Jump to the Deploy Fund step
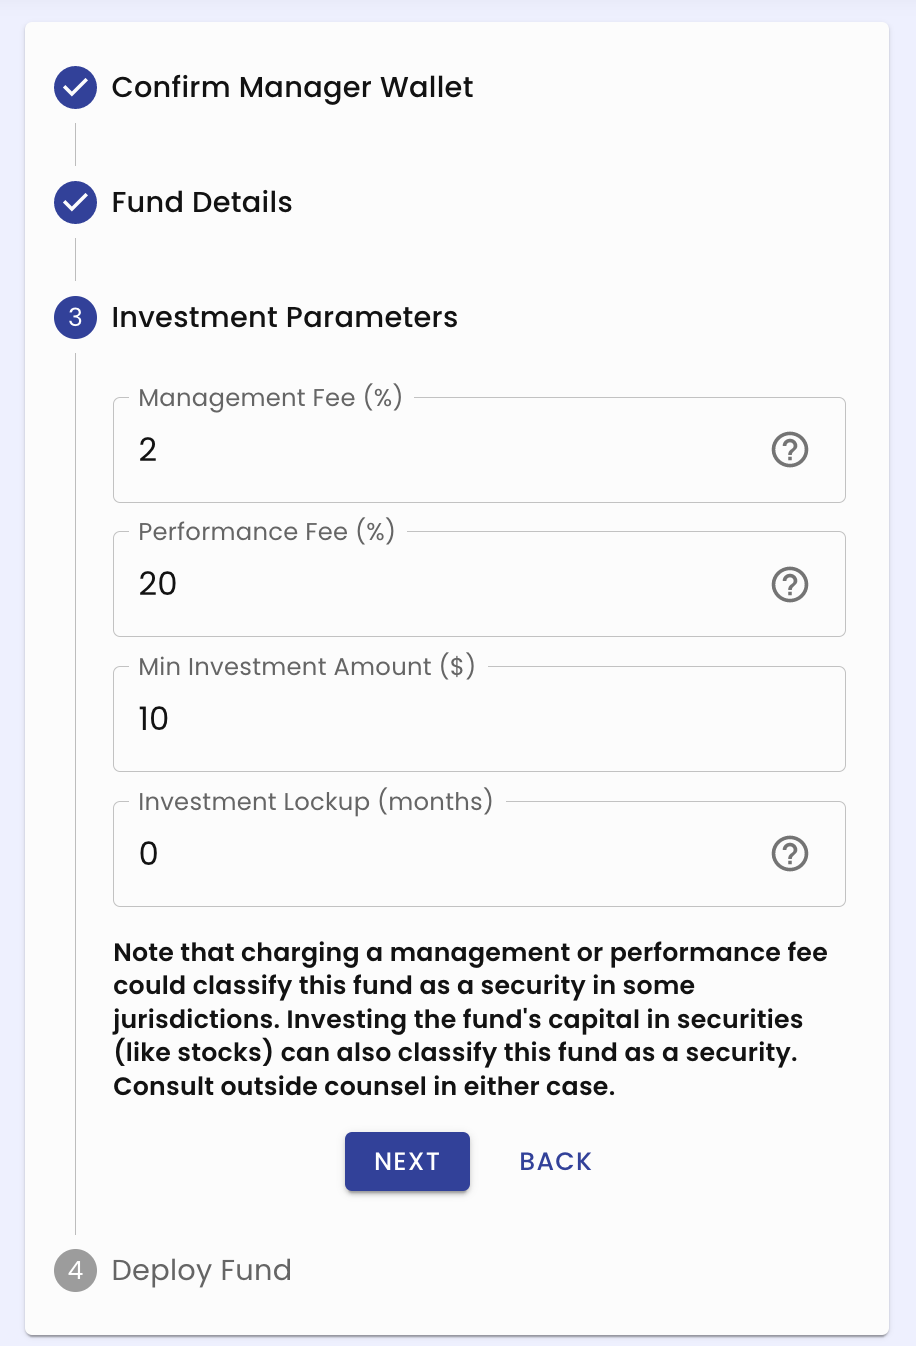The height and width of the screenshot is (1346, 916). [x=202, y=1271]
